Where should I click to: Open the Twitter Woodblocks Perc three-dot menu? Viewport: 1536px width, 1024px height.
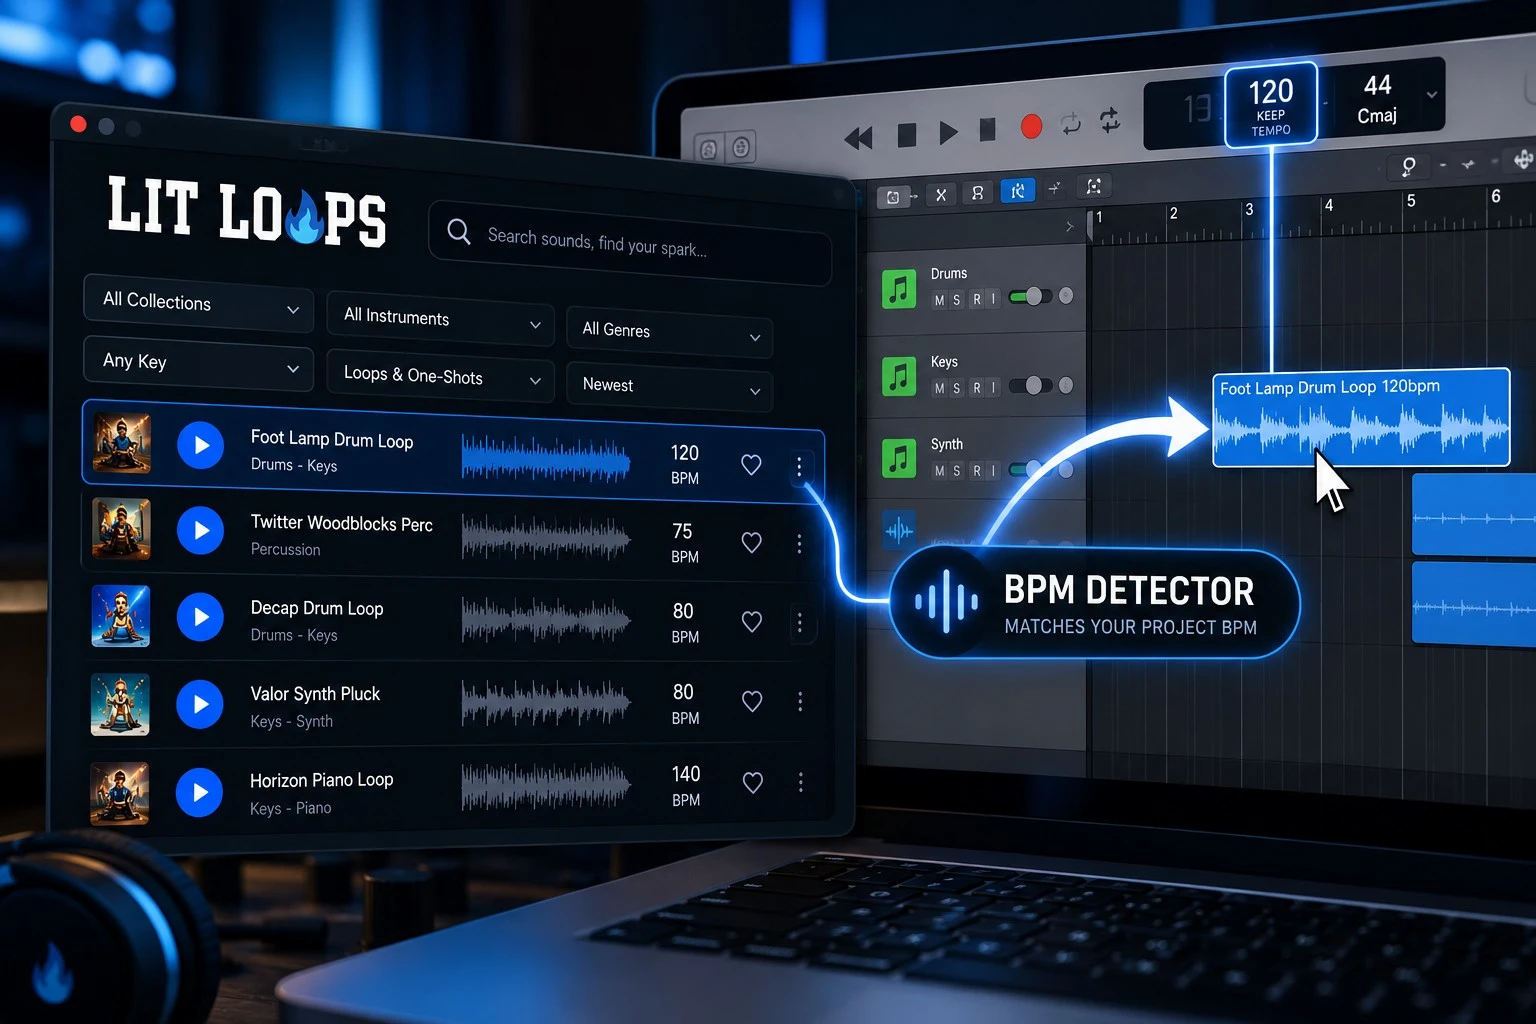(799, 544)
